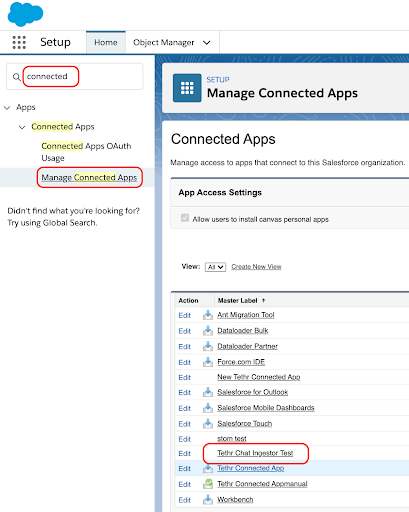This screenshot has width=409, height=512.
Task: Click Edit for Salesforce Touch
Action: pyautogui.click(x=184, y=424)
